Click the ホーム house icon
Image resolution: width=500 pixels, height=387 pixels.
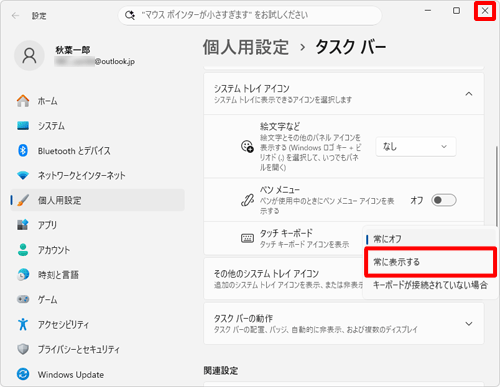(23, 101)
